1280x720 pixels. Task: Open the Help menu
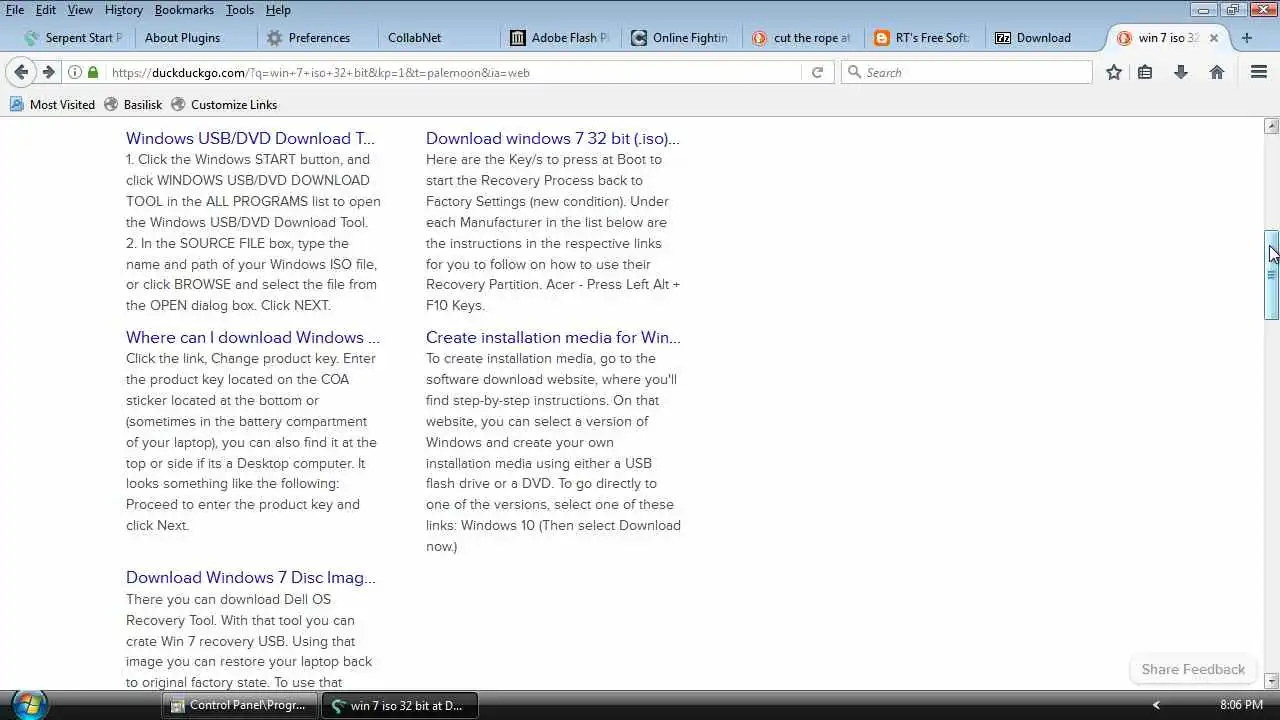278,10
